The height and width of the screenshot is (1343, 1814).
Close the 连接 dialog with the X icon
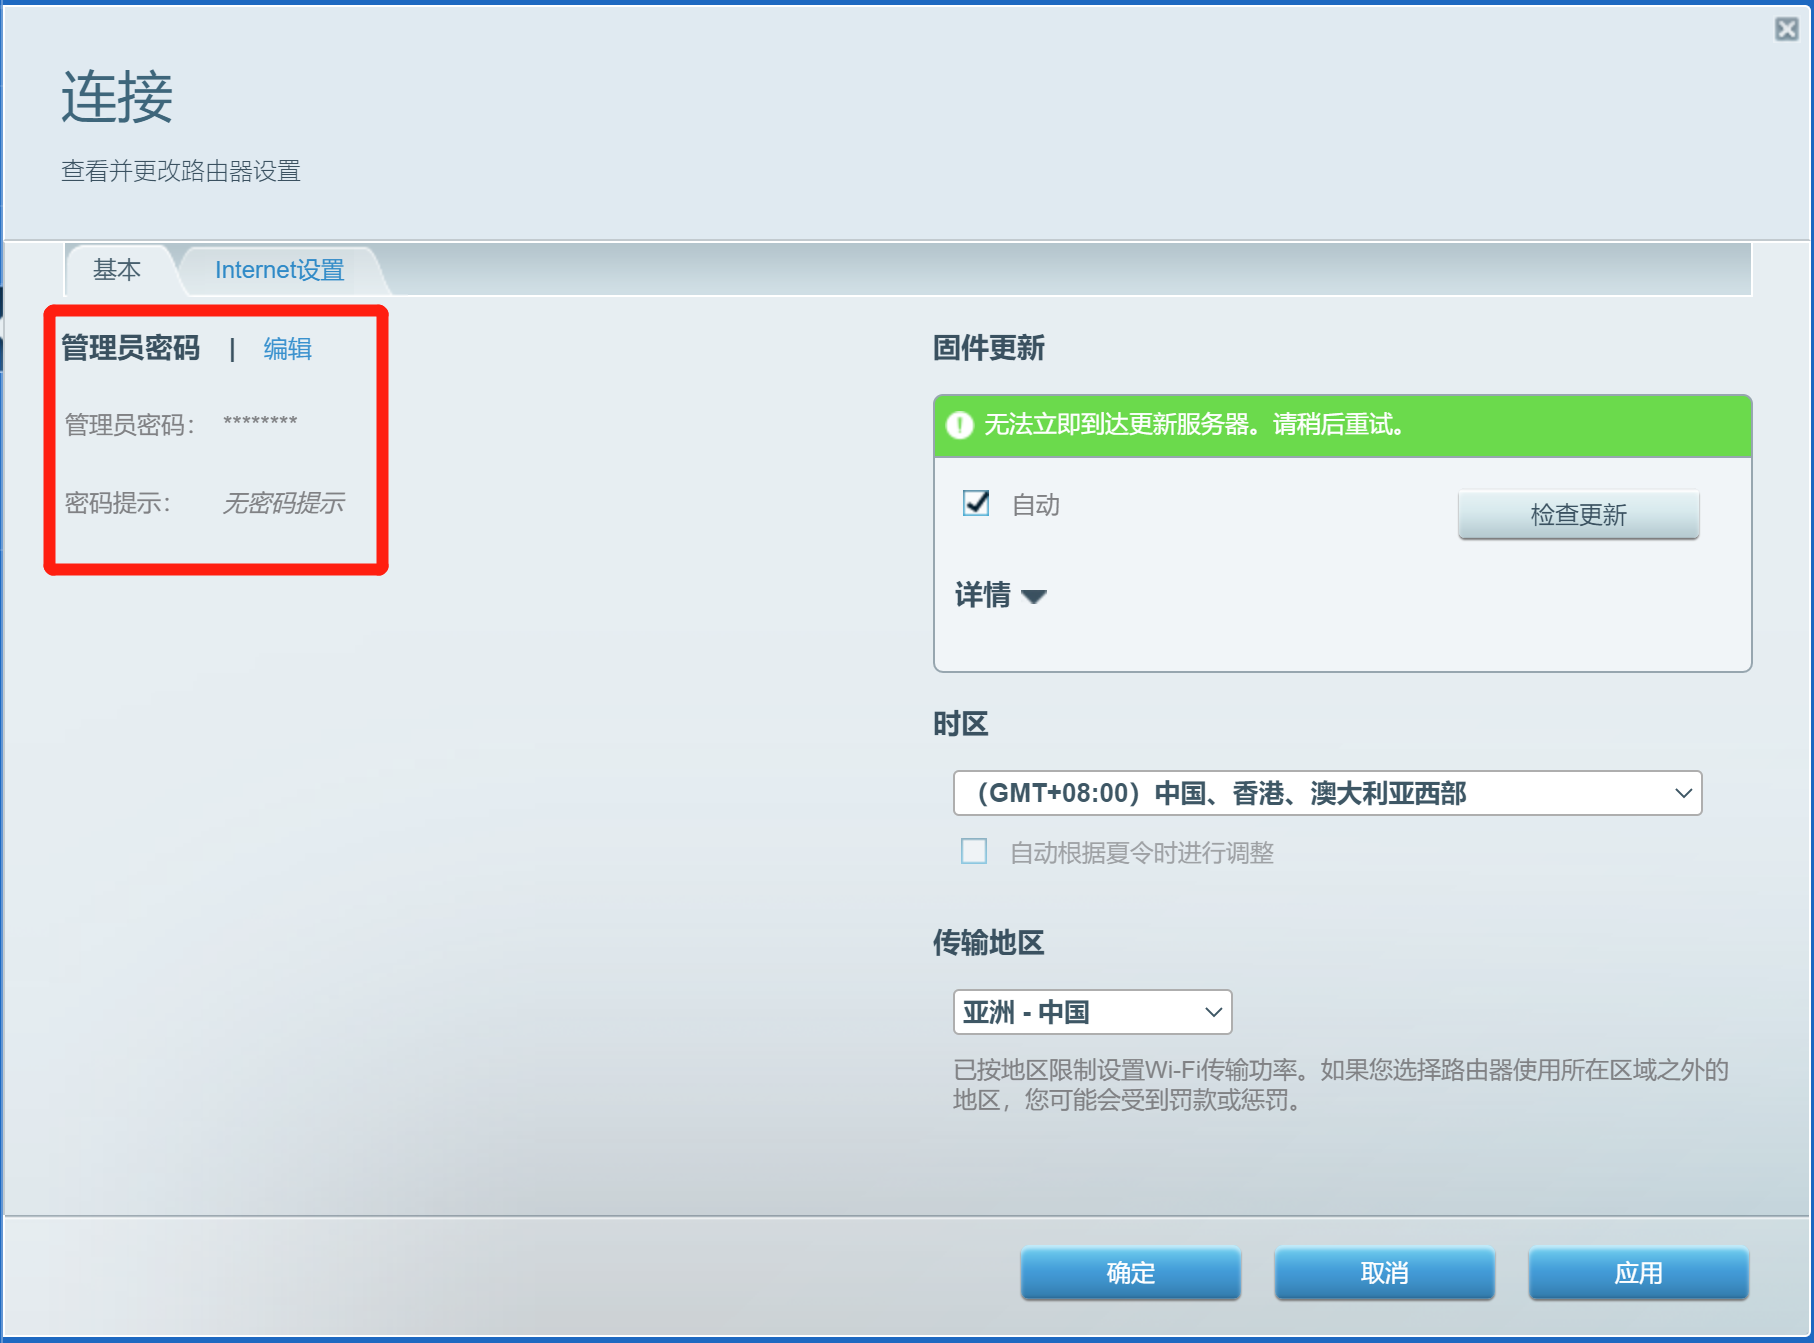pyautogui.click(x=1787, y=29)
